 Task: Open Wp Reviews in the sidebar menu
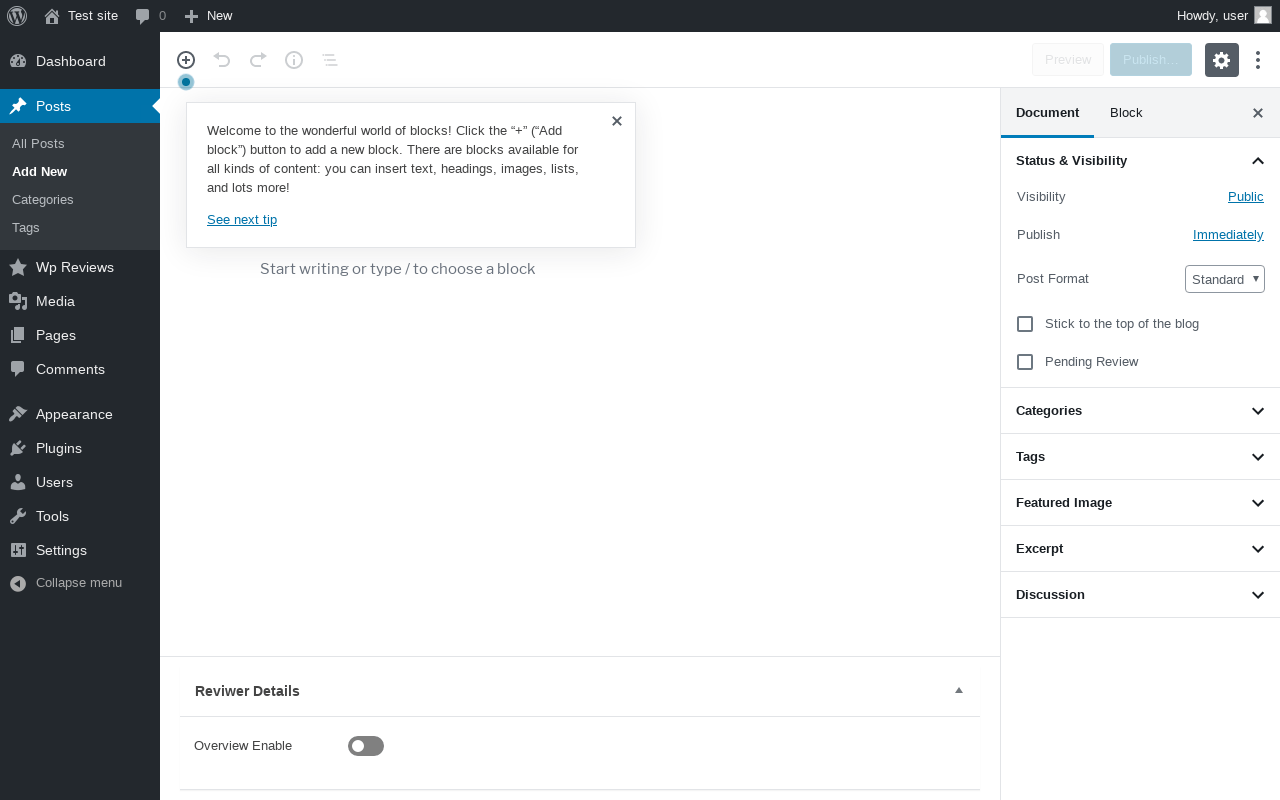coord(75,267)
